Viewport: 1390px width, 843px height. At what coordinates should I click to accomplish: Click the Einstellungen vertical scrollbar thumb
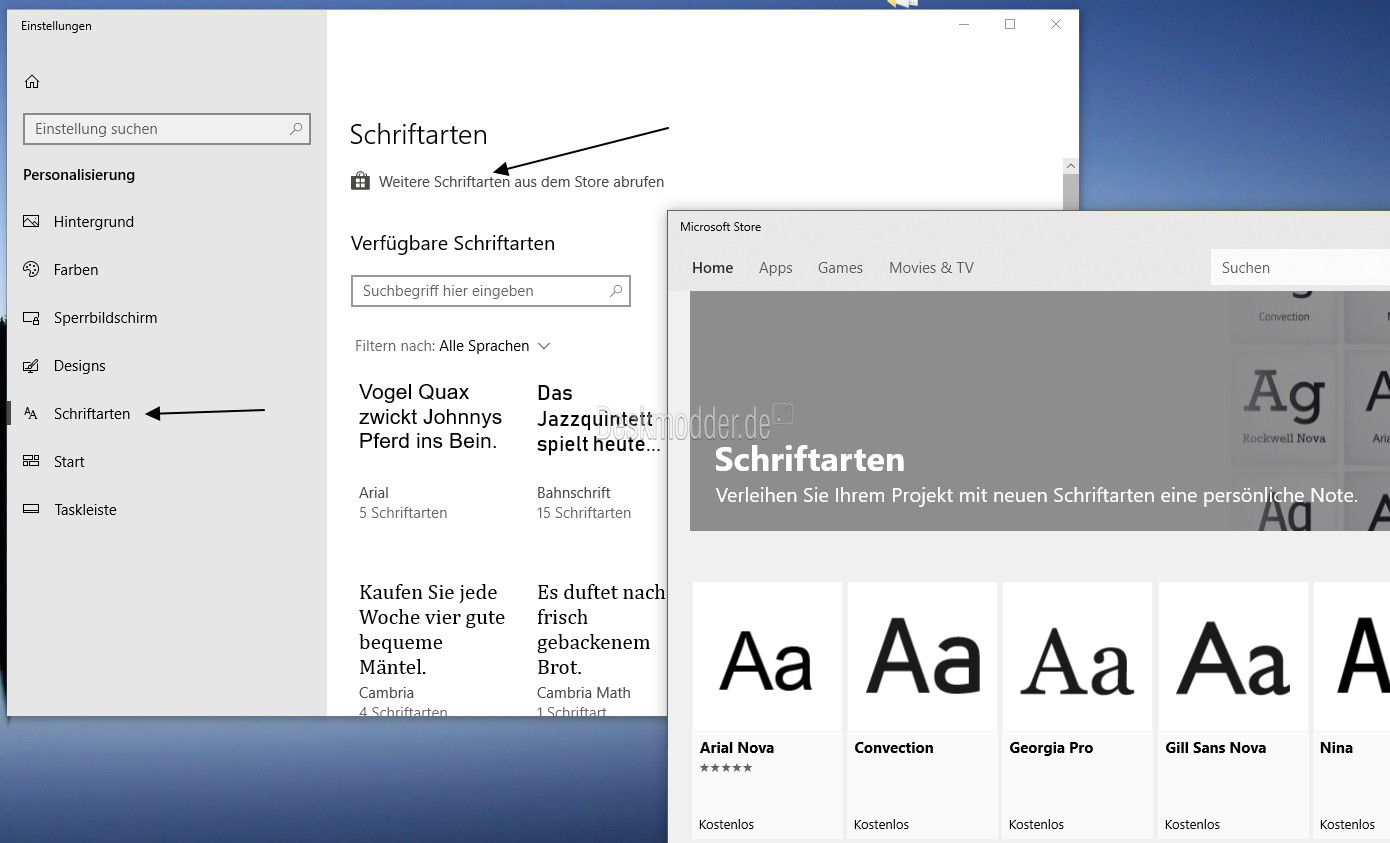point(1071,192)
